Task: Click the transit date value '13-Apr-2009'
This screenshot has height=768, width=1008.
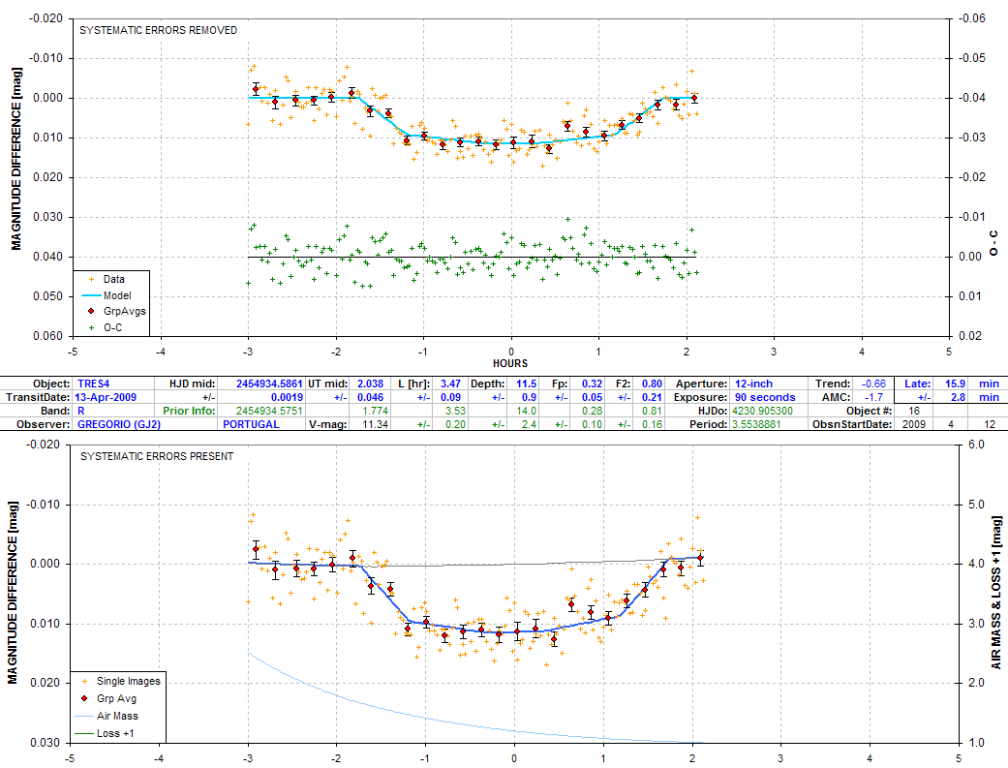Action: point(105,397)
